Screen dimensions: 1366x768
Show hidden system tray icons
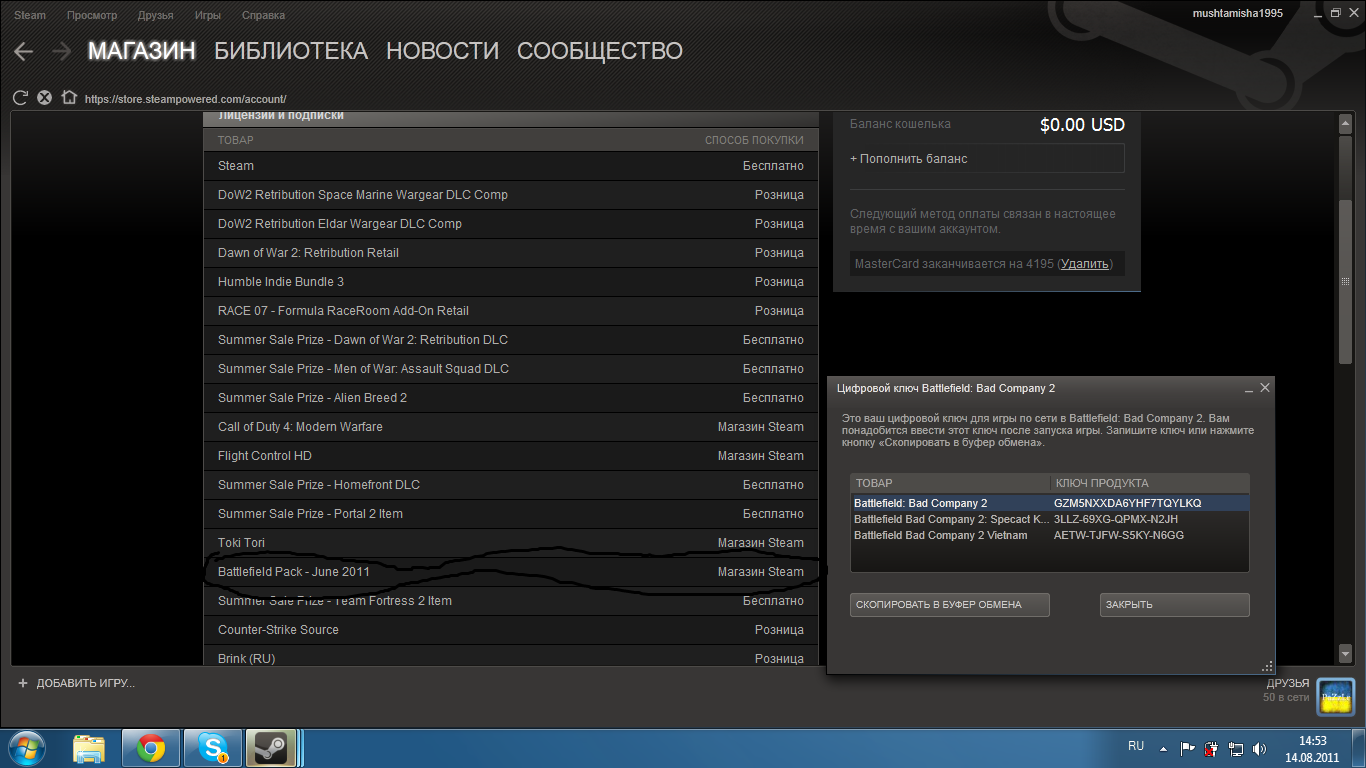click(x=1163, y=748)
